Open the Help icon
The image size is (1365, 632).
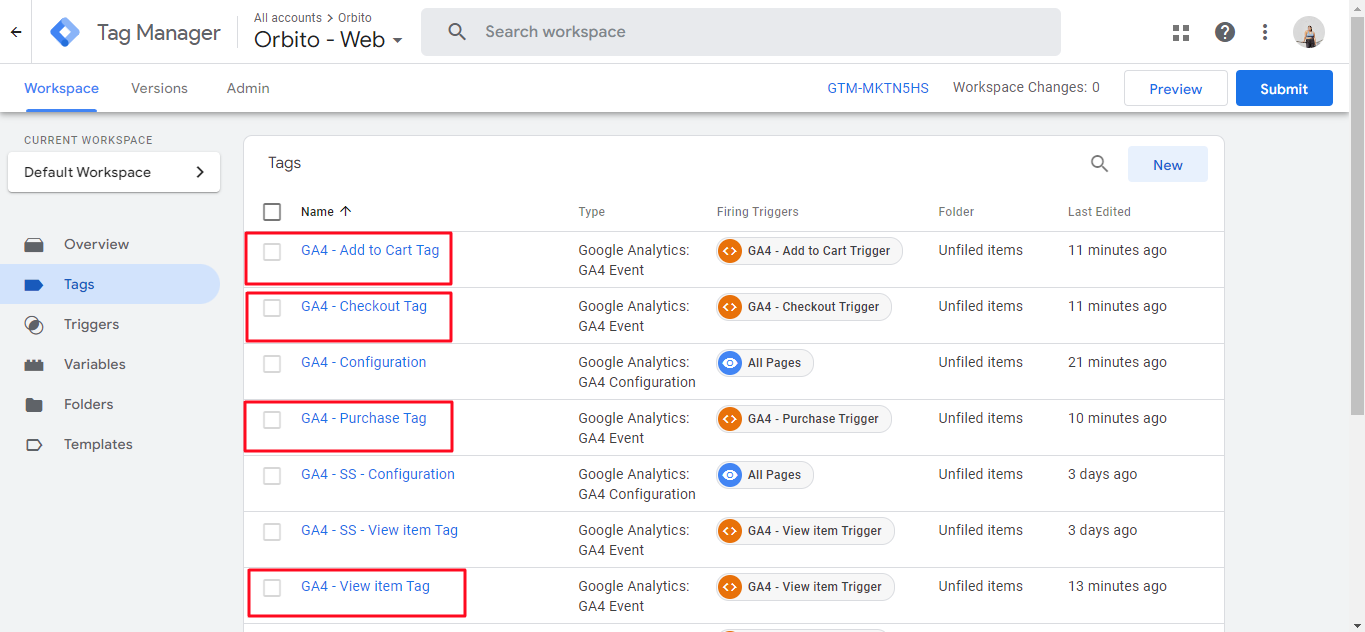1225,32
